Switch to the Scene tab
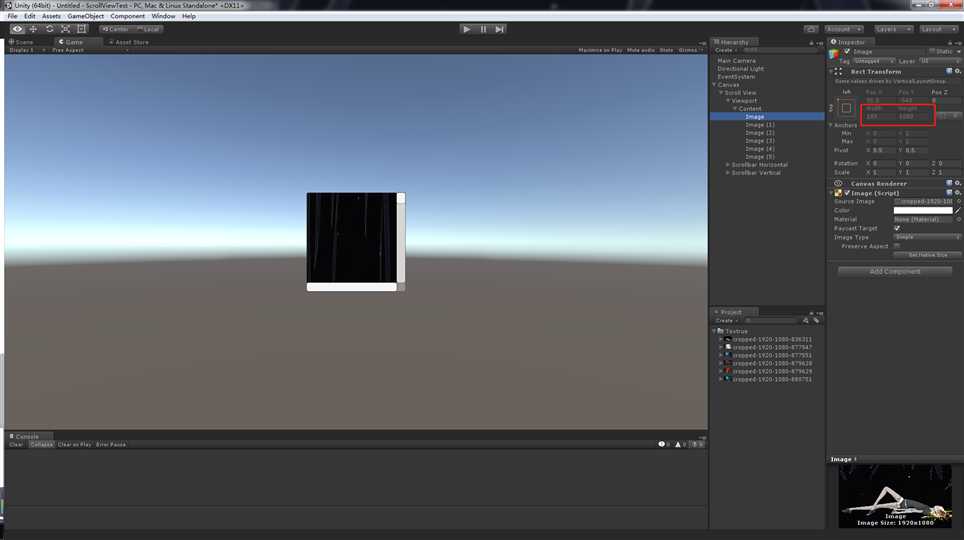Image resolution: width=964 pixels, height=540 pixels. (23, 42)
